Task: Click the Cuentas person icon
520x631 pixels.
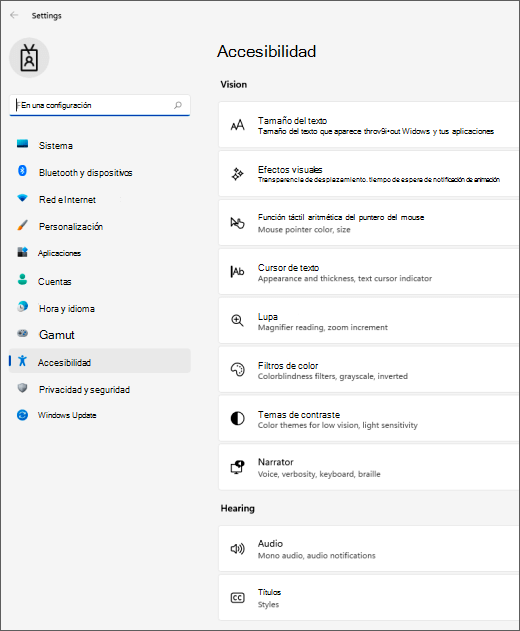Action: pyautogui.click(x=23, y=279)
